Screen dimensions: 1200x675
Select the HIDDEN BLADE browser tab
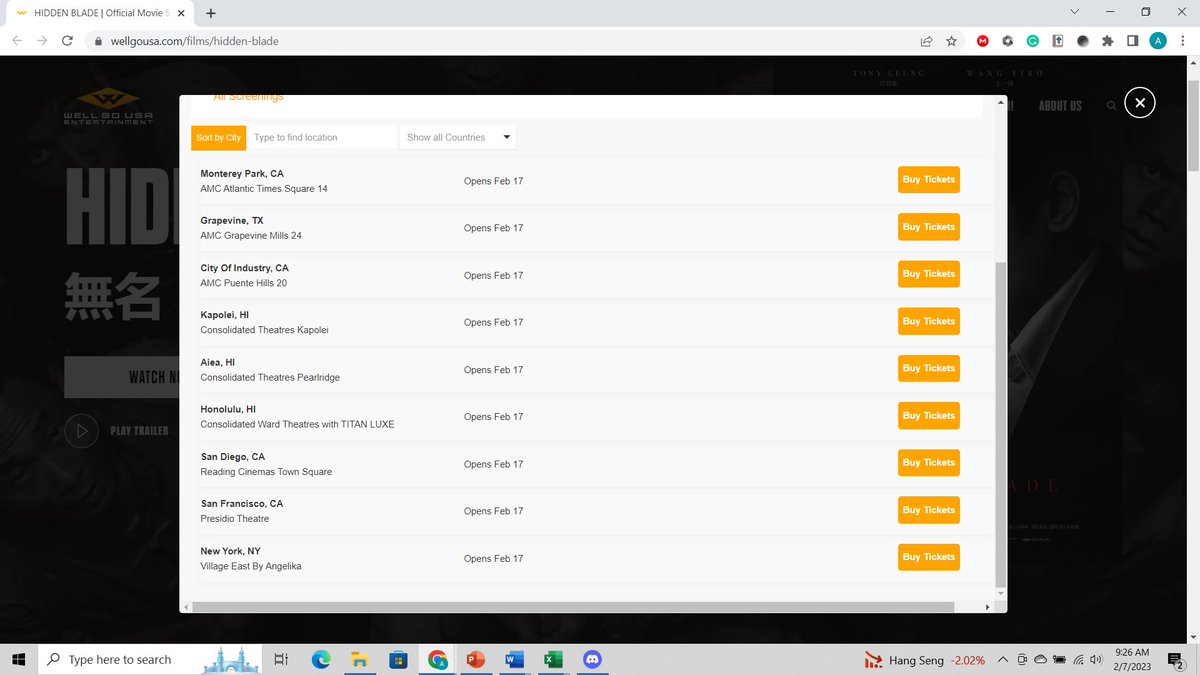point(98,14)
